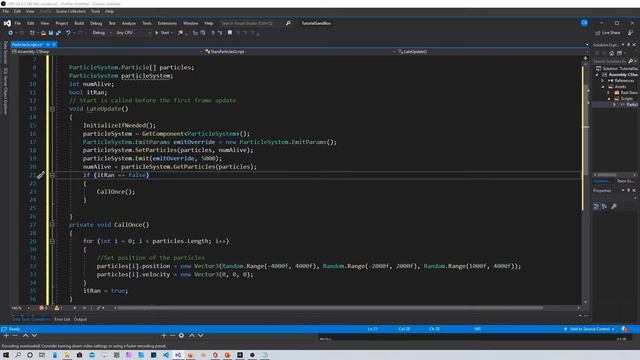640x360 pixels.
Task: Open the Project menu
Action: tap(62, 23)
